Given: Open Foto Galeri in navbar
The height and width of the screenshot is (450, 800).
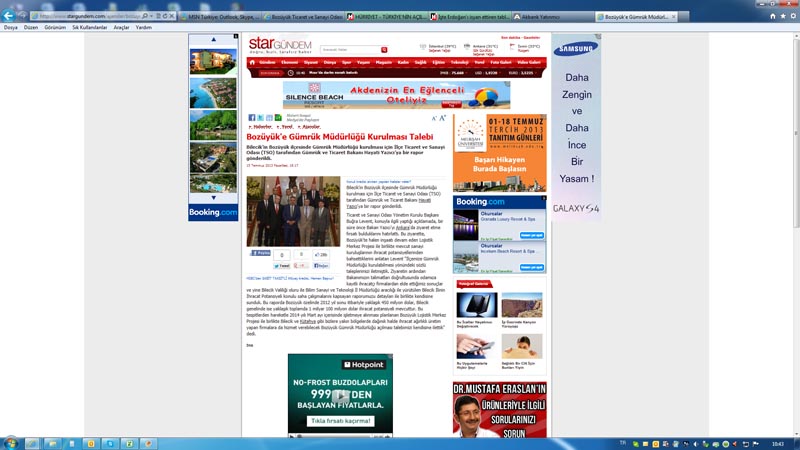Looking at the screenshot, I should [x=501, y=62].
